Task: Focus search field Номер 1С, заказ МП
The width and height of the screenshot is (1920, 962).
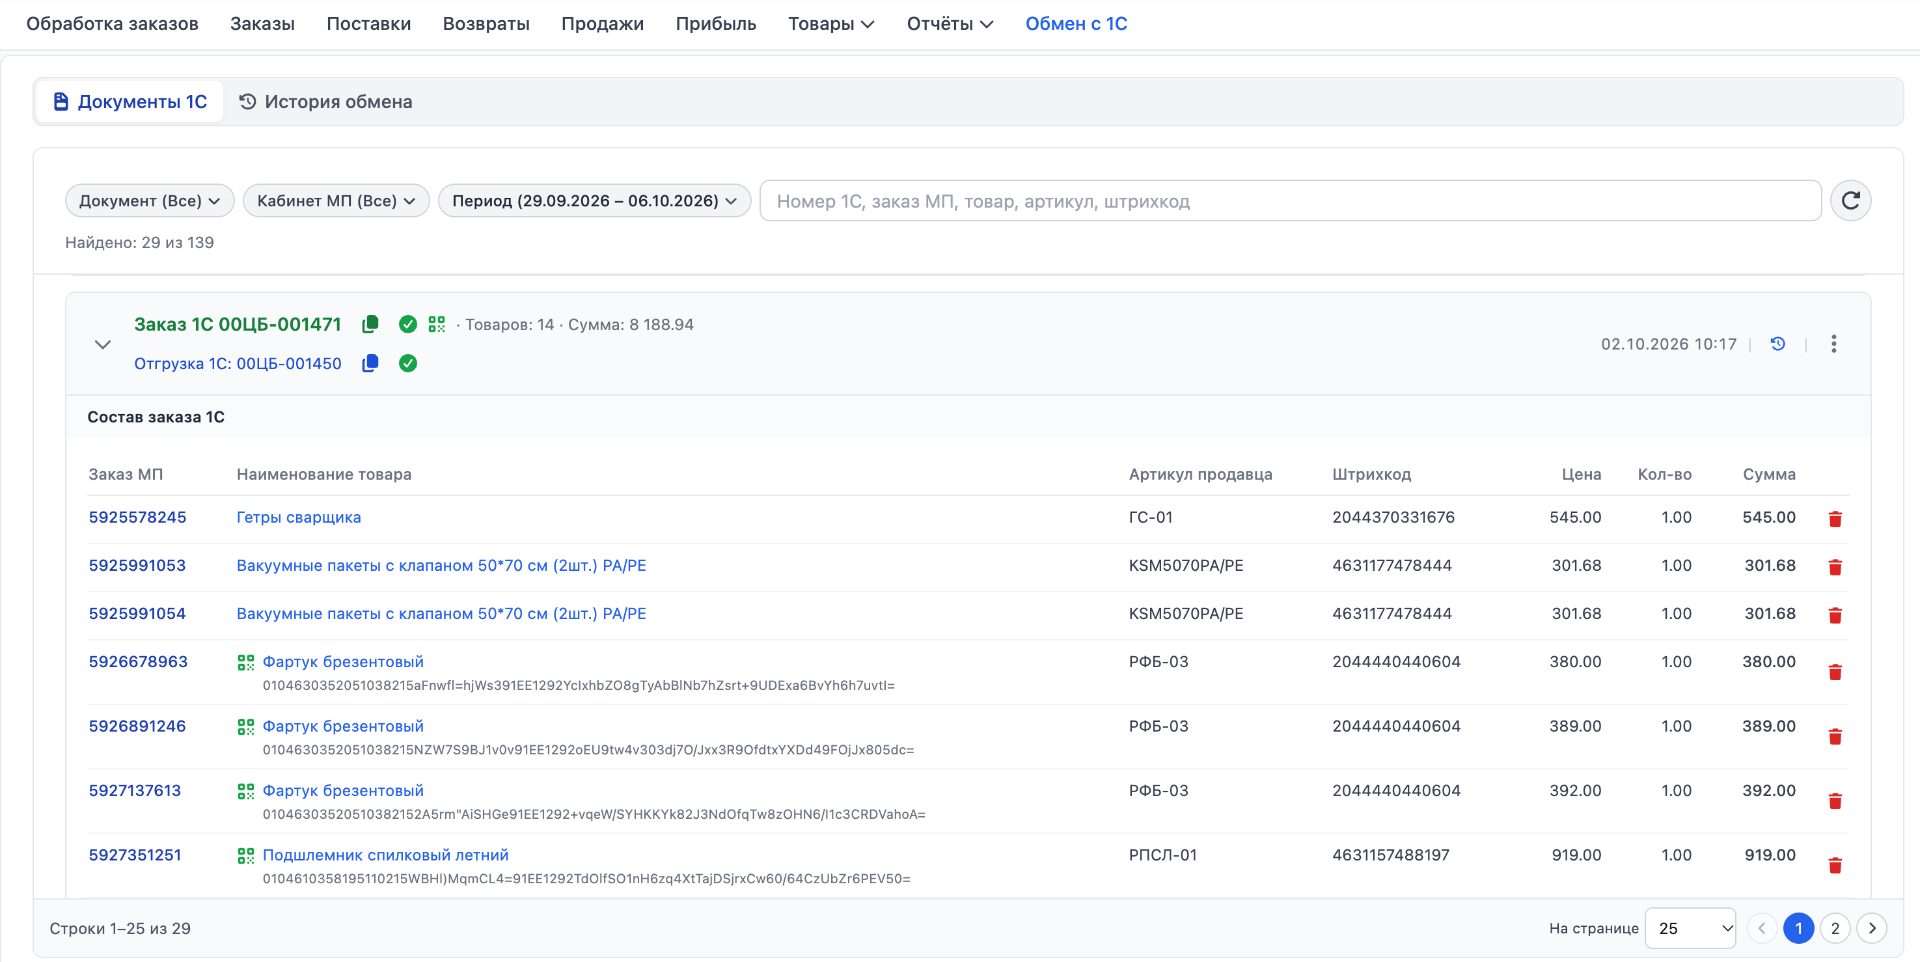Action: 1290,201
